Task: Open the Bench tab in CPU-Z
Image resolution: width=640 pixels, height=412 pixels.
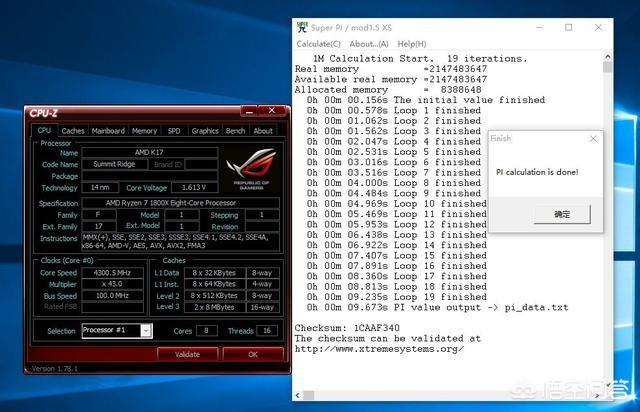Action: click(x=236, y=131)
